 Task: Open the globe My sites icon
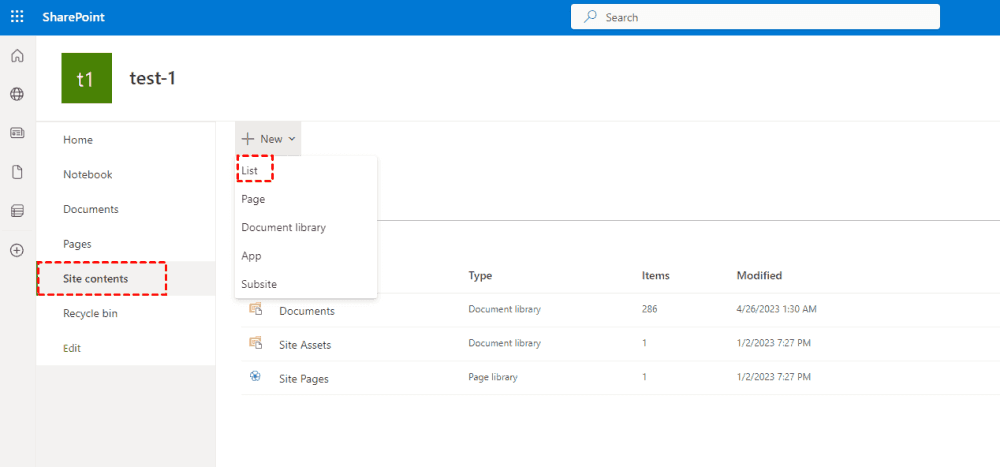17,94
